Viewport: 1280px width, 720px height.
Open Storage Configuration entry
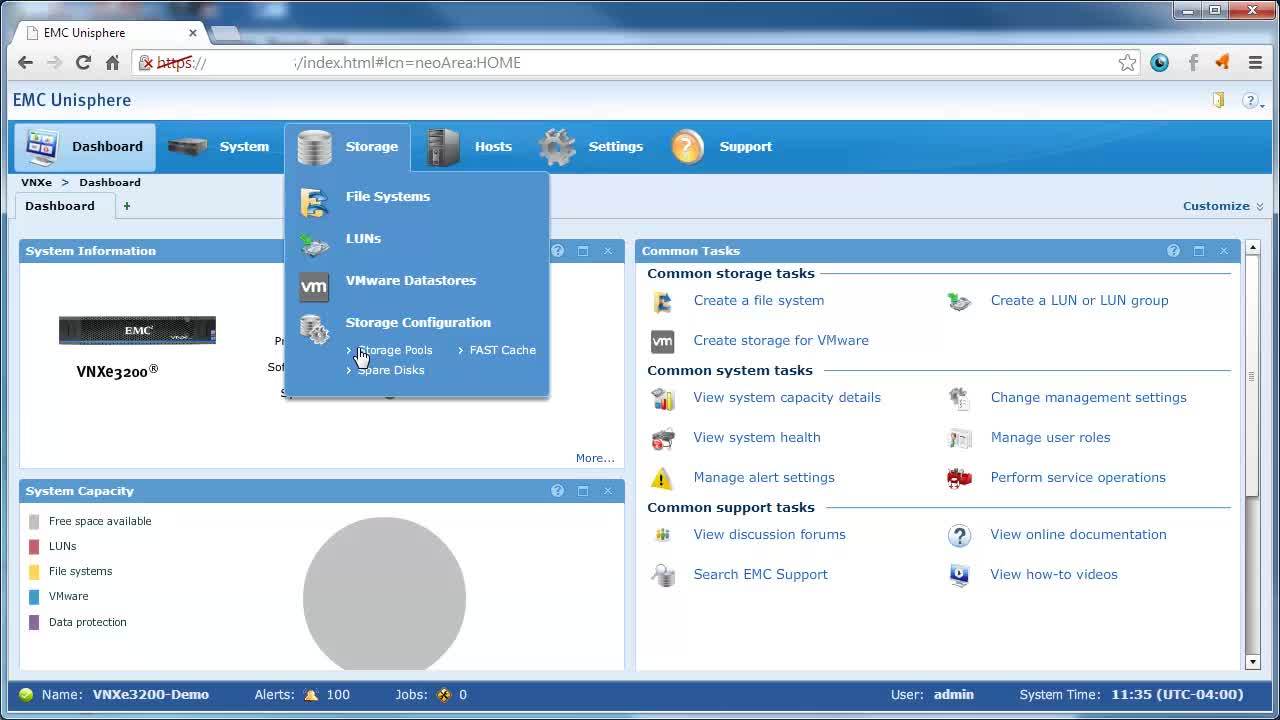point(418,322)
